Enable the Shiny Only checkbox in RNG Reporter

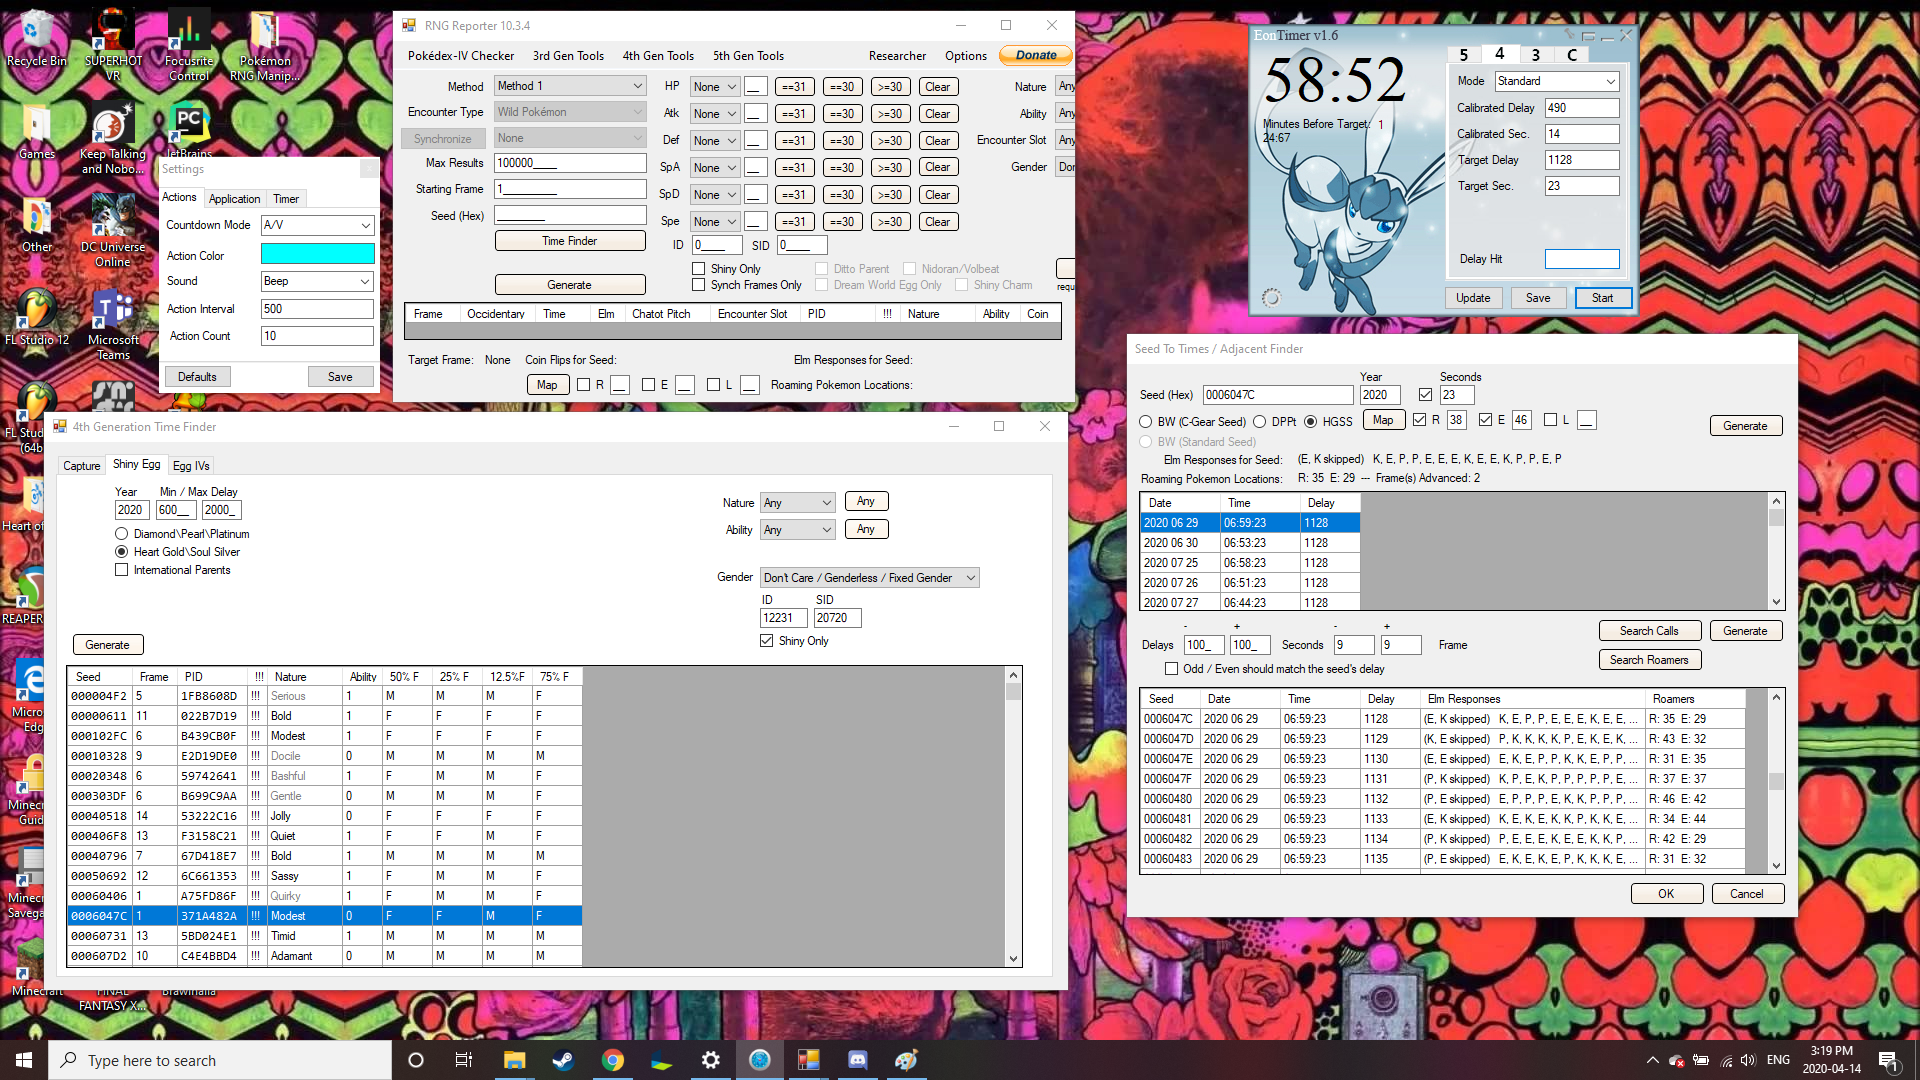tap(699, 269)
